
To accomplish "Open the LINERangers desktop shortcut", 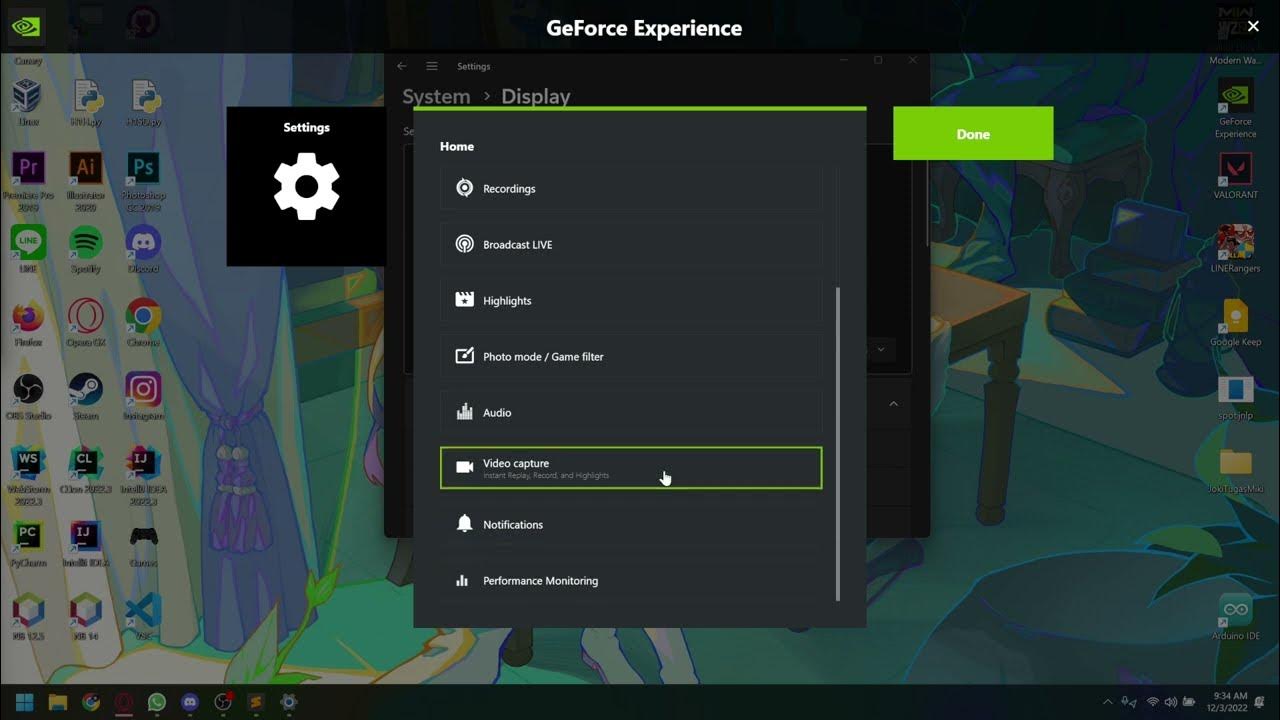I will [1236, 249].
